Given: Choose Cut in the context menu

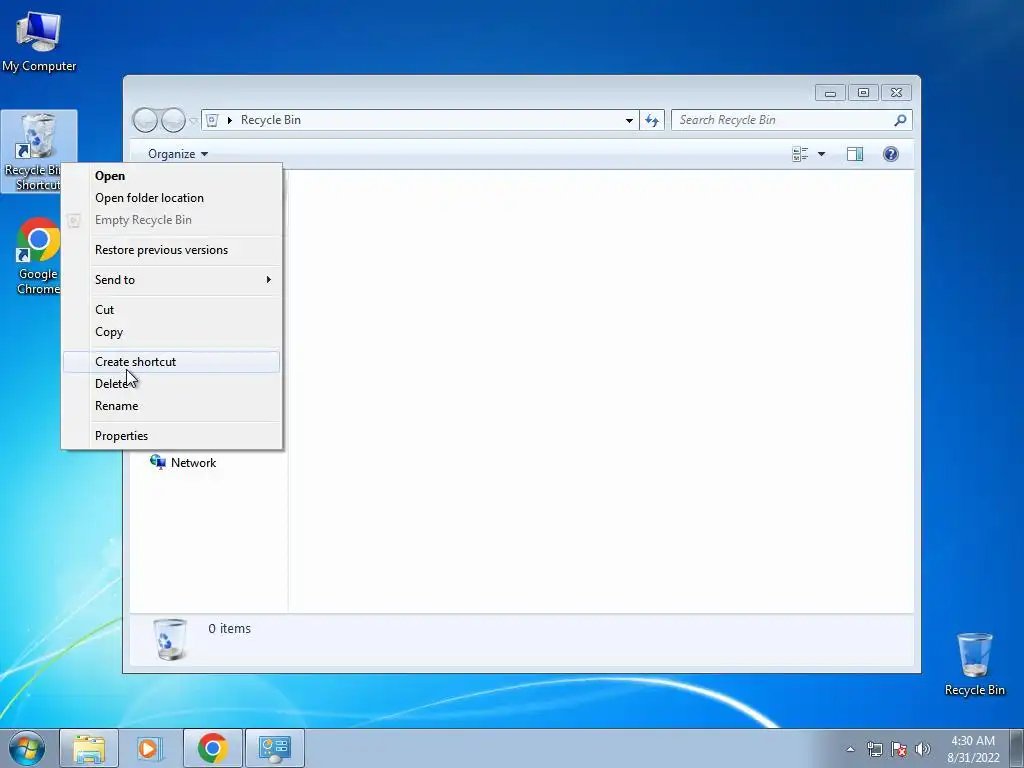Looking at the screenshot, I should (172, 310).
